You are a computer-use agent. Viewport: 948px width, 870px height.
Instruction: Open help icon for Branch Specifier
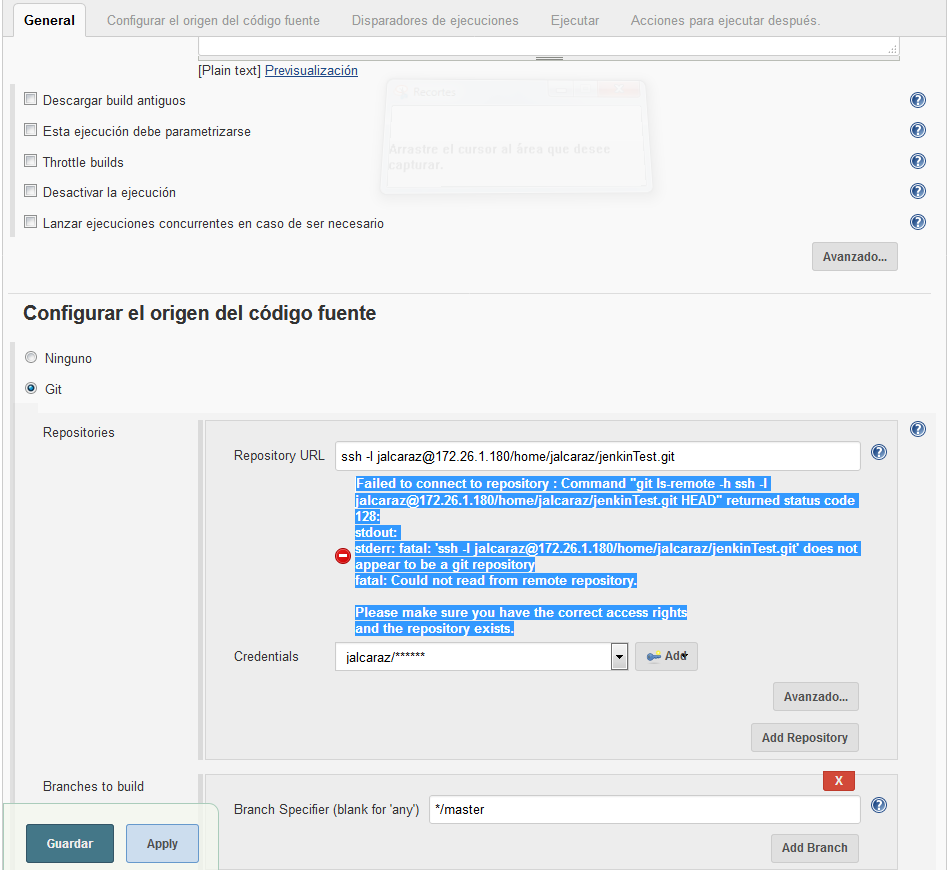pos(879,805)
